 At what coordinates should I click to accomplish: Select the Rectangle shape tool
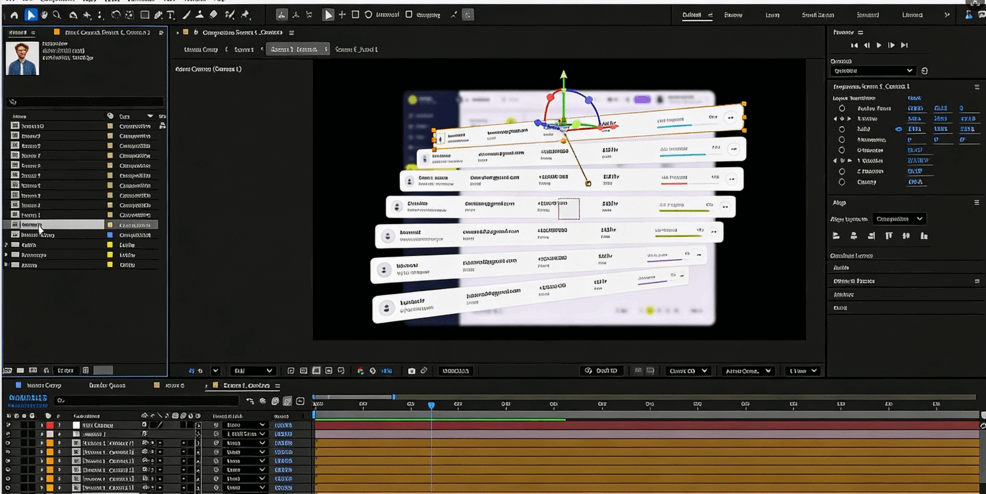(145, 15)
